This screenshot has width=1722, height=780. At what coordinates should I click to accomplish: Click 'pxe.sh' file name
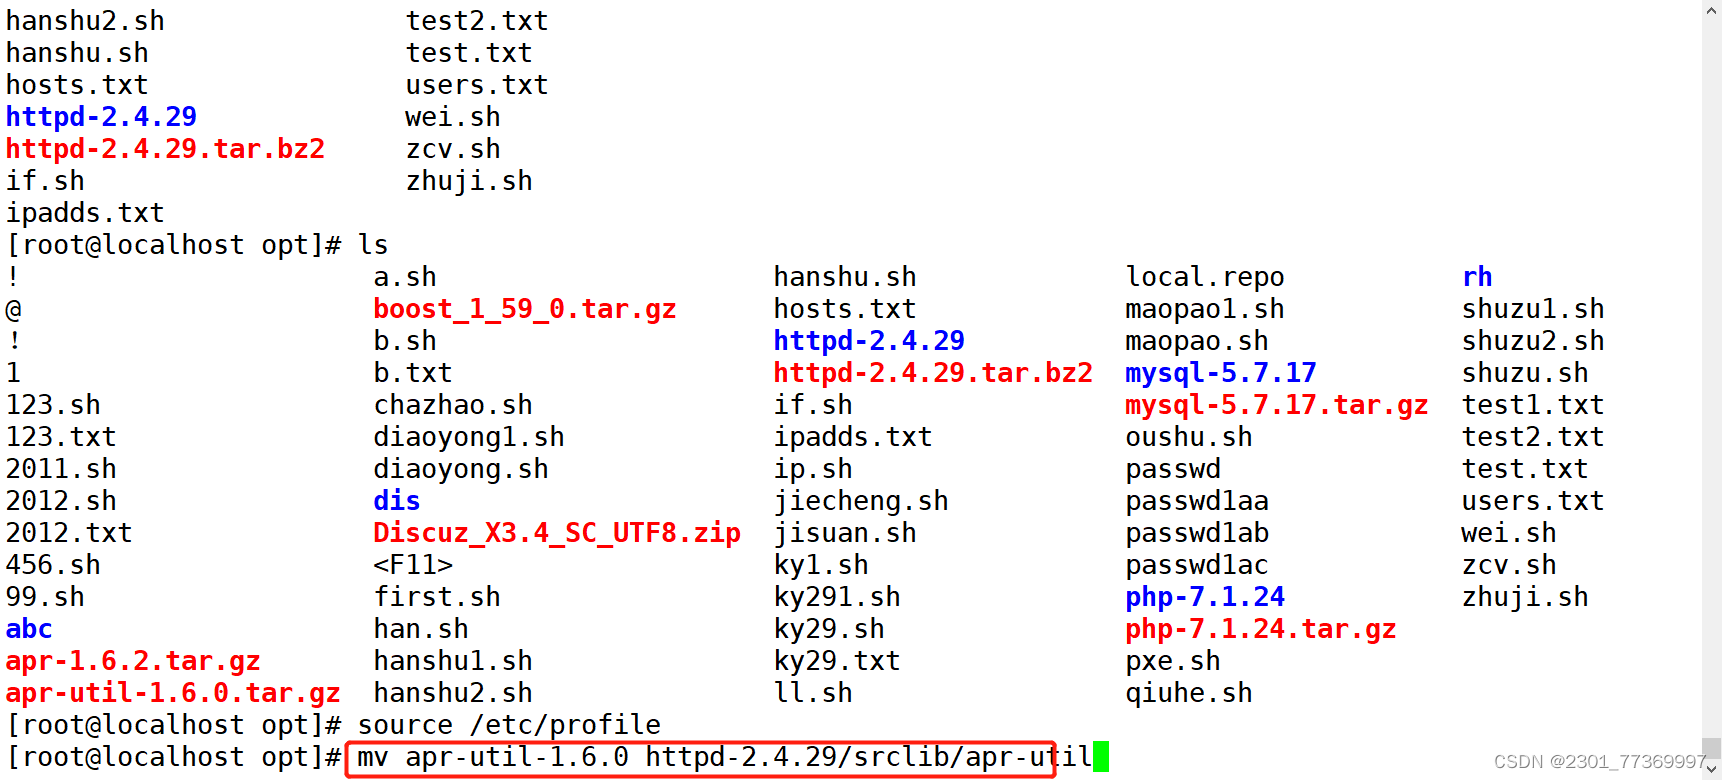tap(1173, 661)
